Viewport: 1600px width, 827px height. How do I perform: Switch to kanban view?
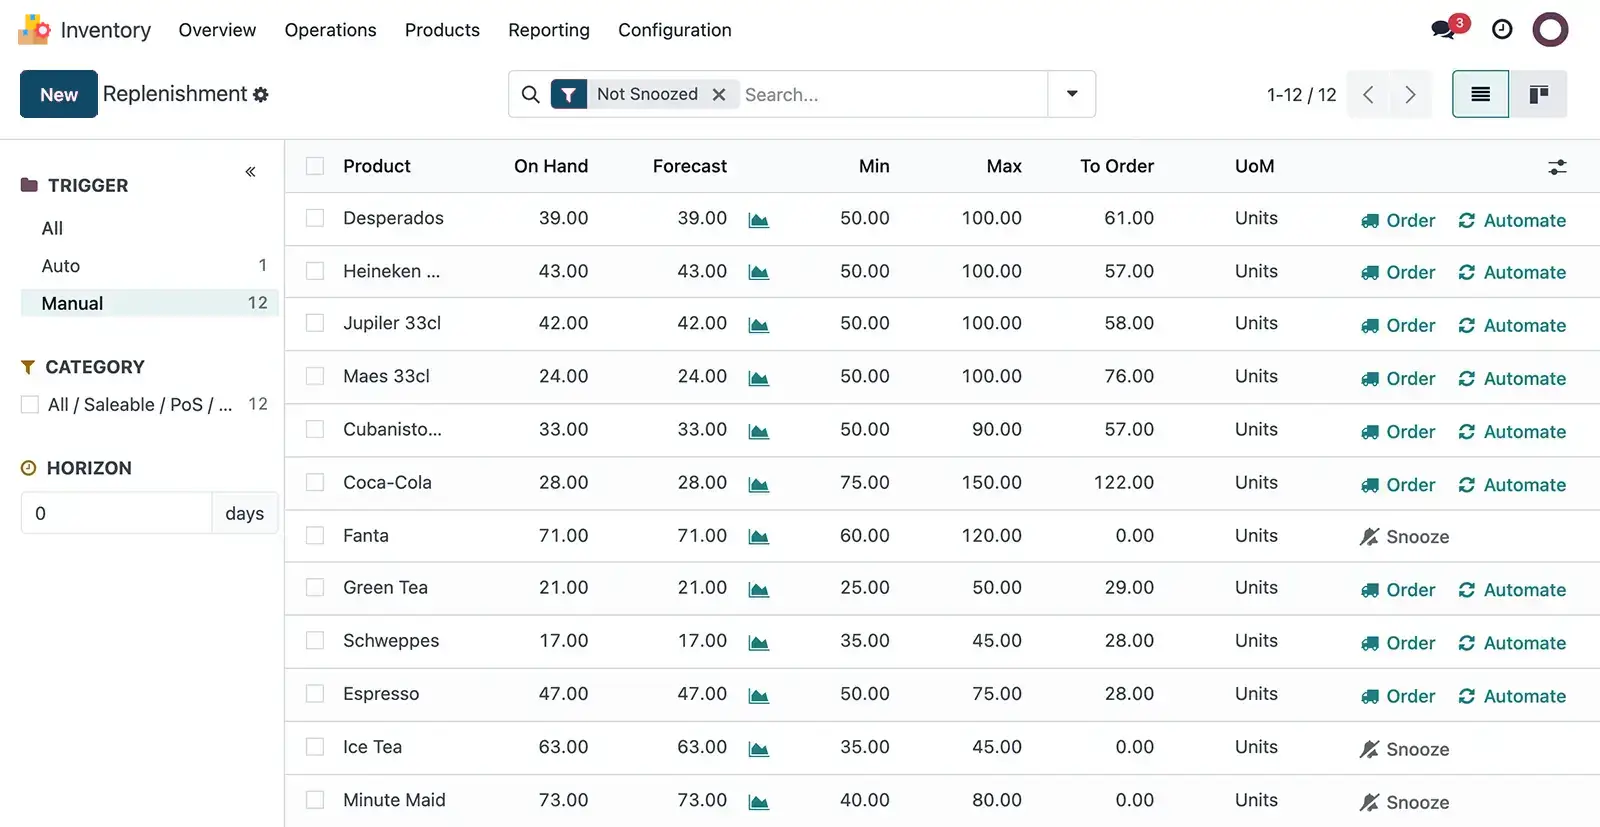coord(1538,94)
